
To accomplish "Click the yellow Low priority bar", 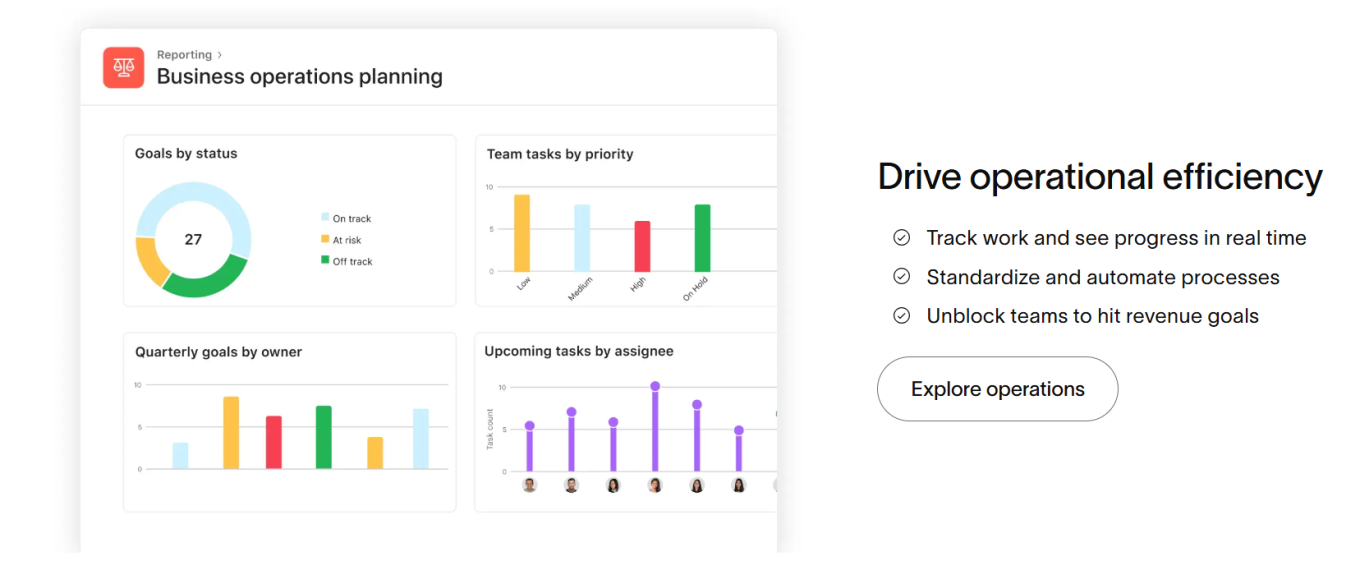I will (522, 233).
